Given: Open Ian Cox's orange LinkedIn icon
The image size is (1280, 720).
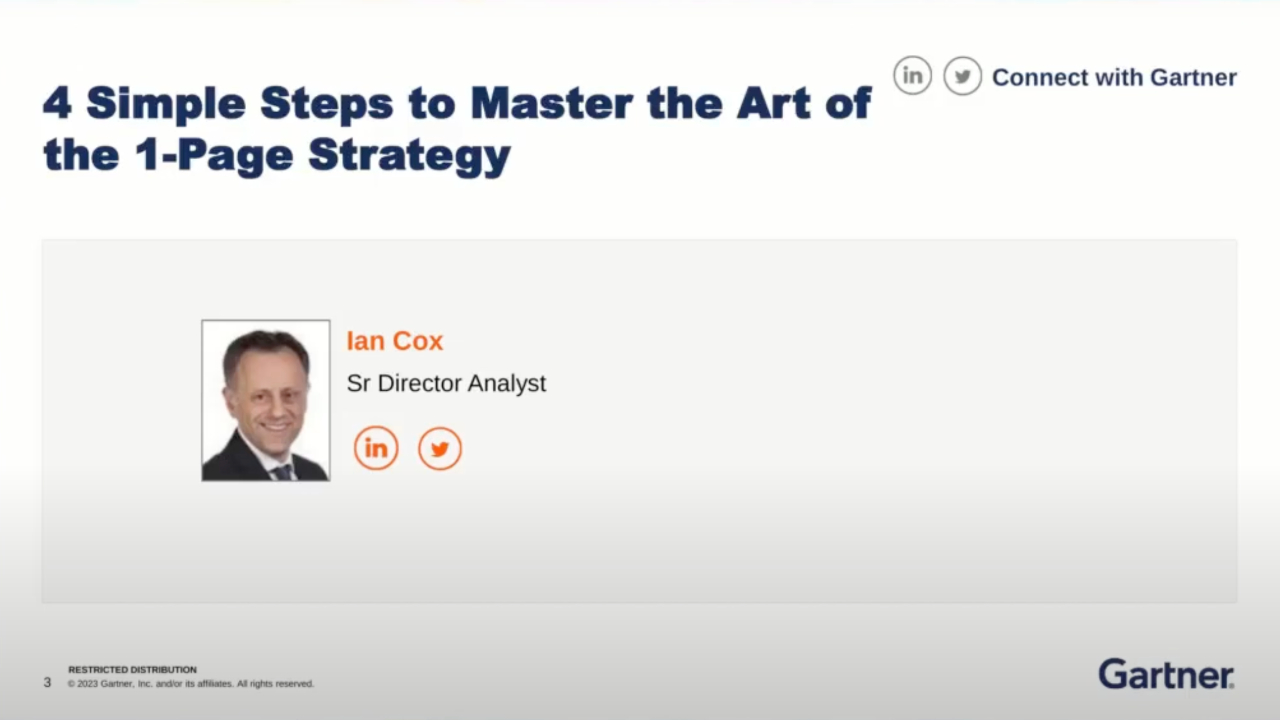Looking at the screenshot, I should pos(376,449).
